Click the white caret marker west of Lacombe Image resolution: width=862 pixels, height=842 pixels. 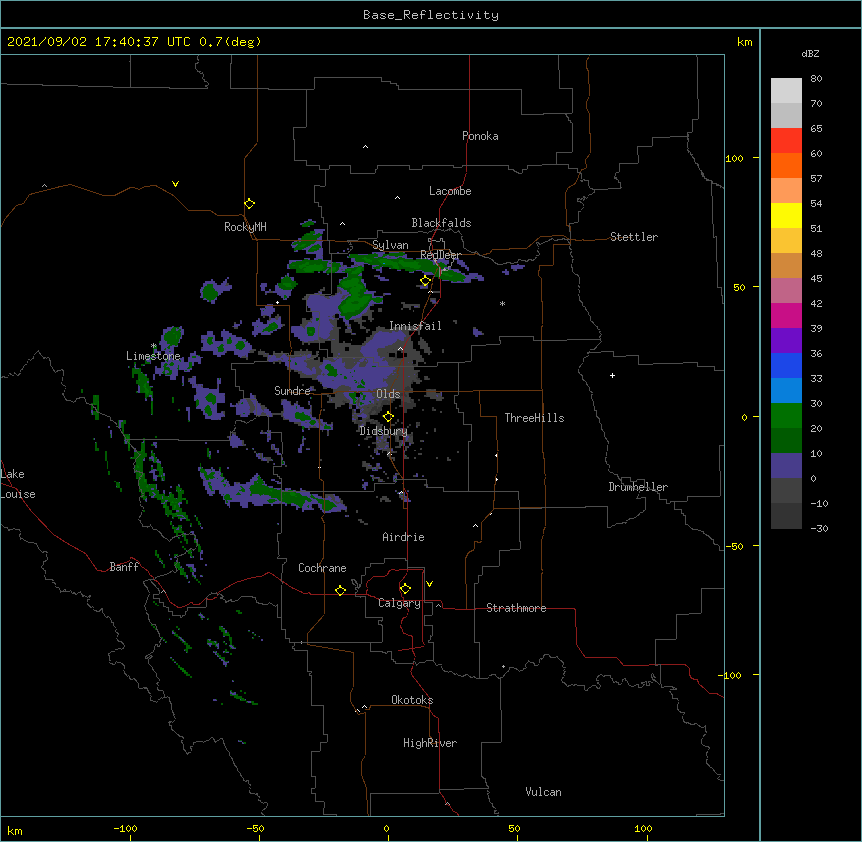point(397,198)
